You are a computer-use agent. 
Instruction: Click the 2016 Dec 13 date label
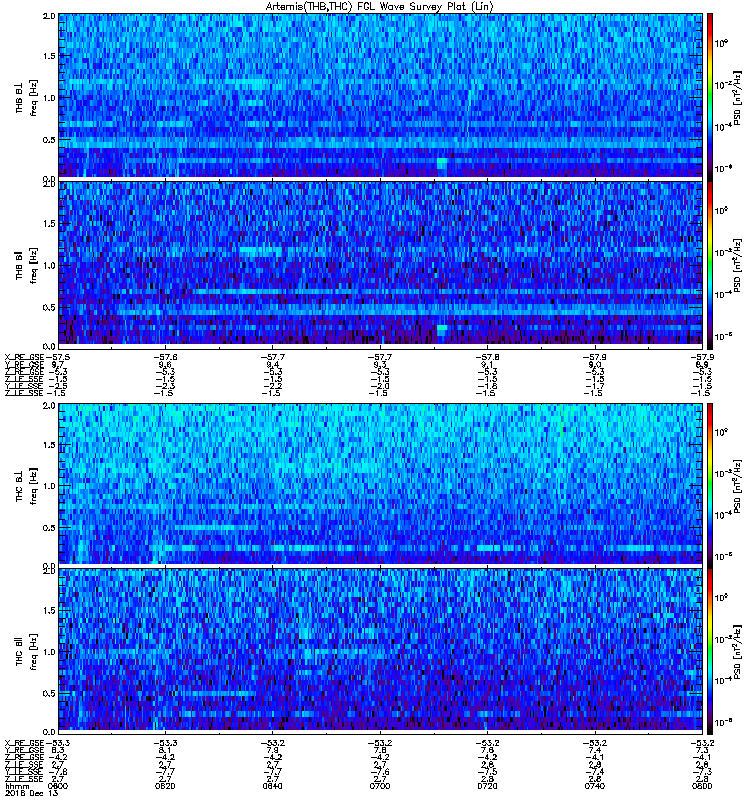click(31, 793)
